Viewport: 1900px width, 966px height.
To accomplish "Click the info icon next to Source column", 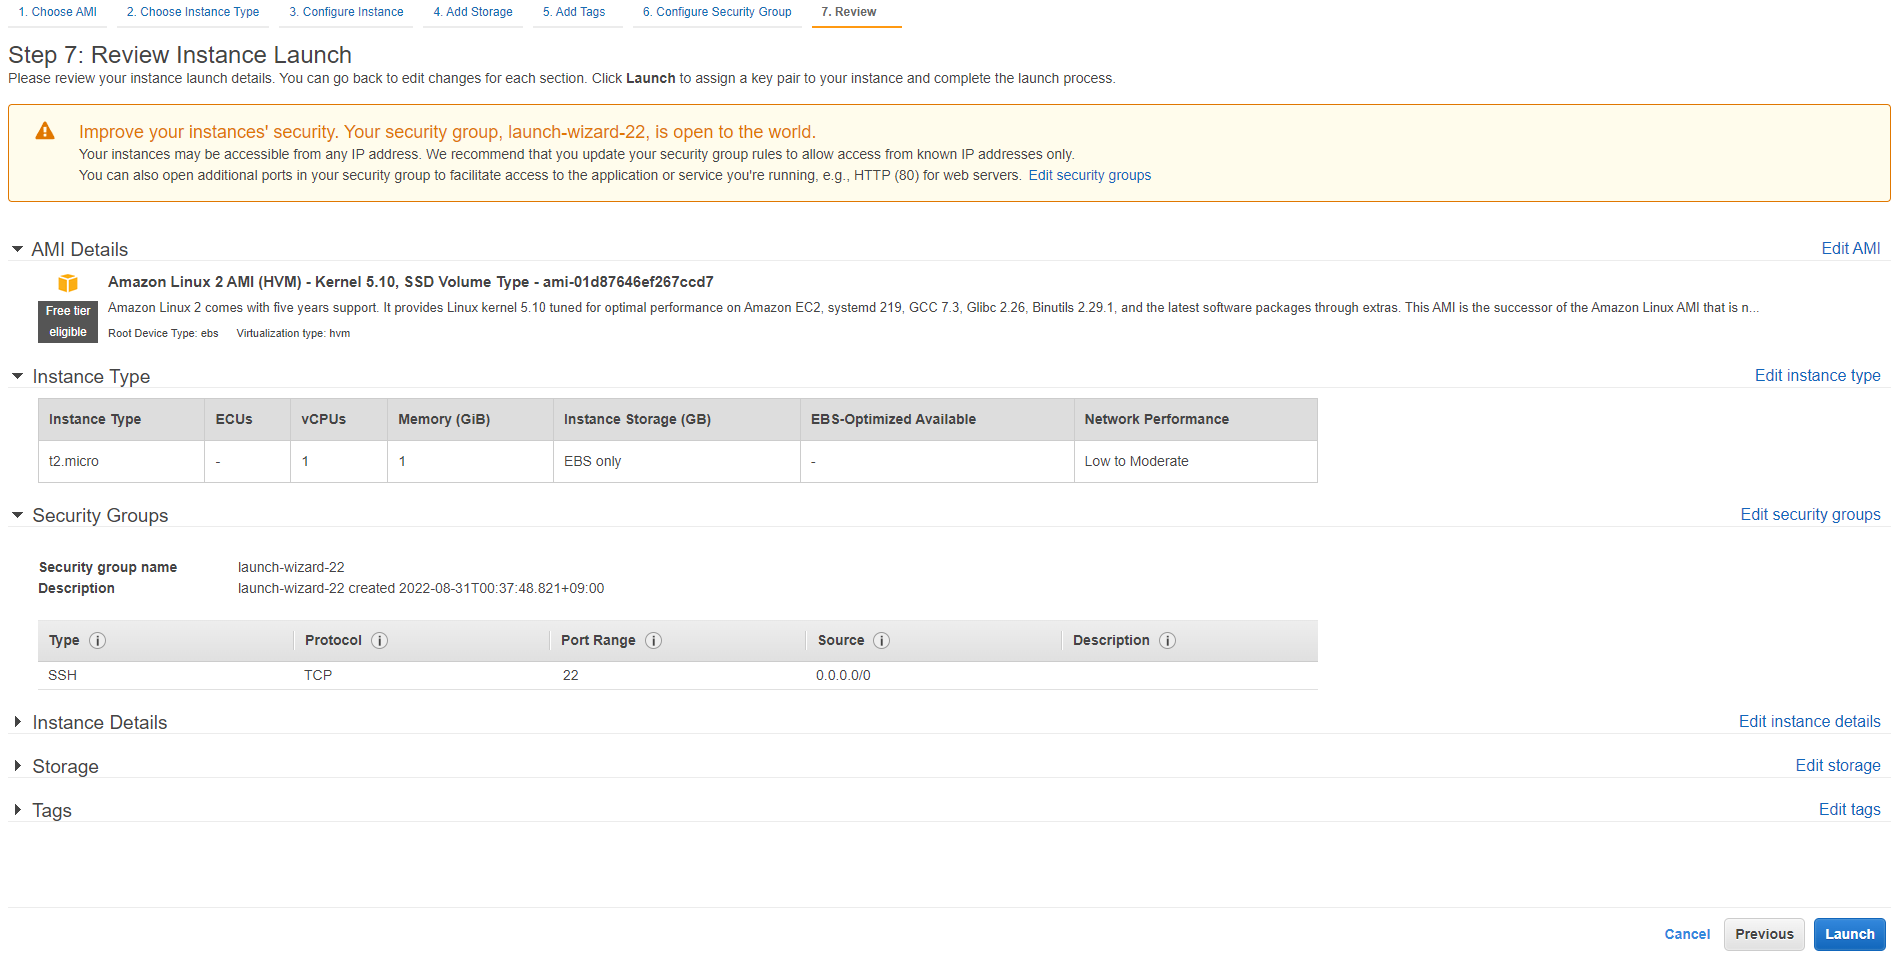I will click(x=882, y=641).
